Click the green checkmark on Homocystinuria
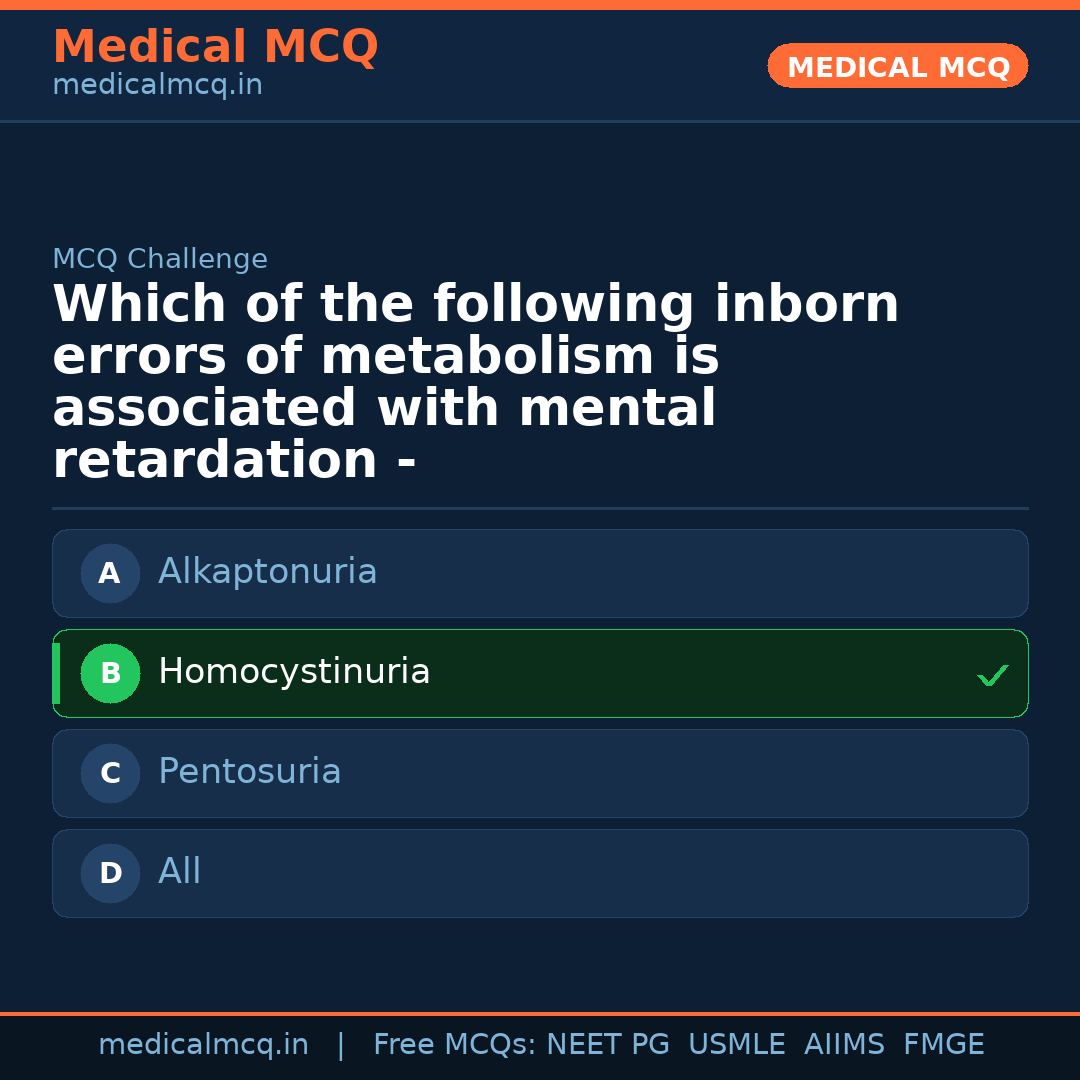Screen dimensions: 1080x1080 [x=993, y=674]
